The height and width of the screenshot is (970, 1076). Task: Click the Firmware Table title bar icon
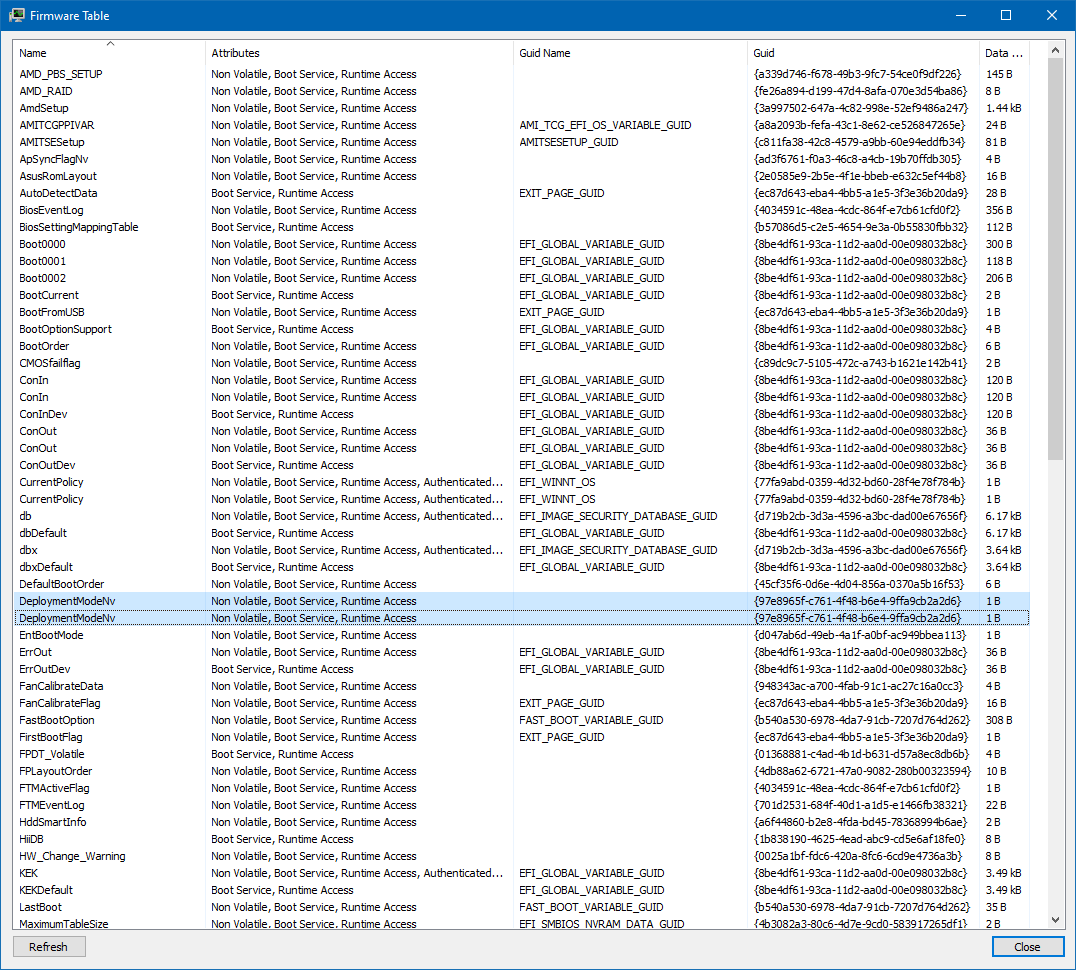click(x=16, y=15)
